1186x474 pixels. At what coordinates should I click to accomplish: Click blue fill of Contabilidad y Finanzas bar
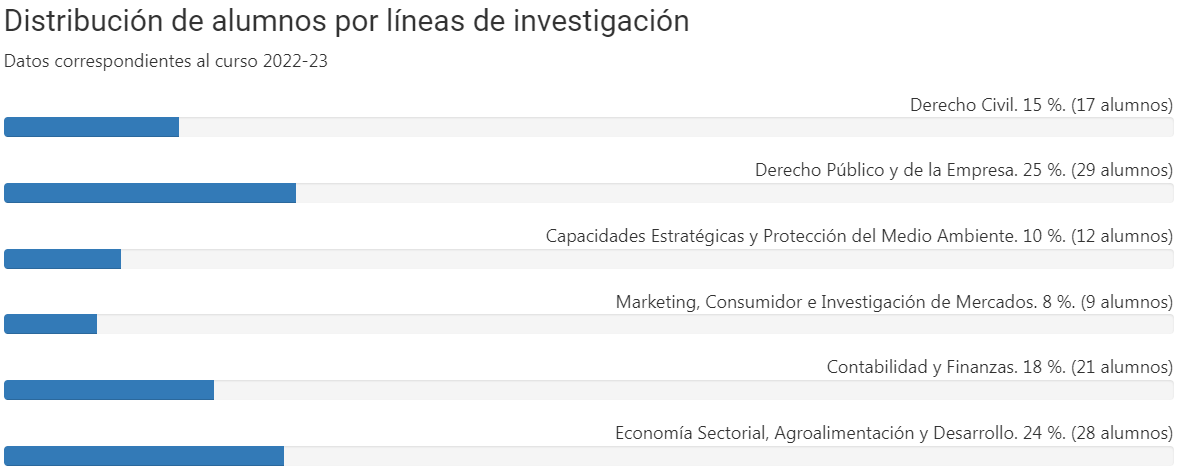point(109,390)
